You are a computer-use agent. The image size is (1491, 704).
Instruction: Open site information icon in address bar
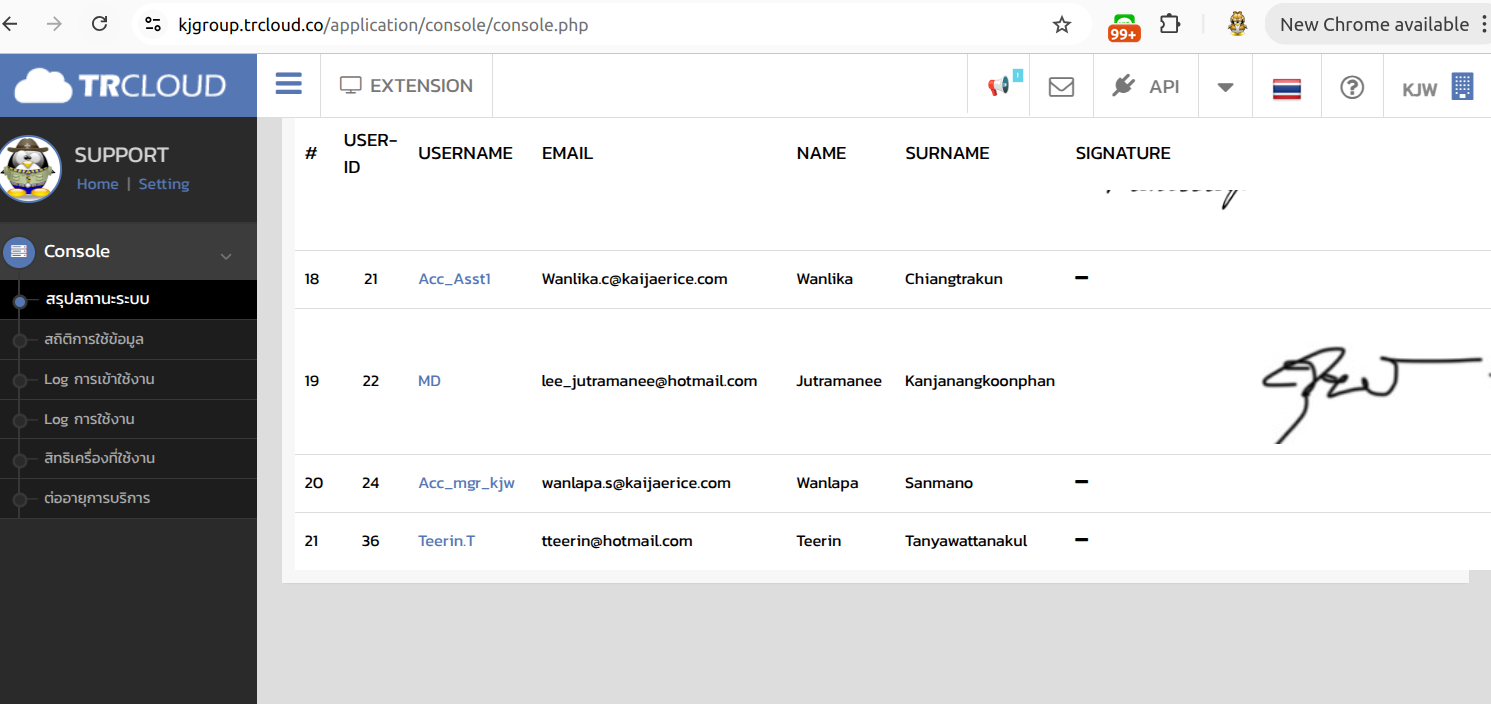[153, 24]
